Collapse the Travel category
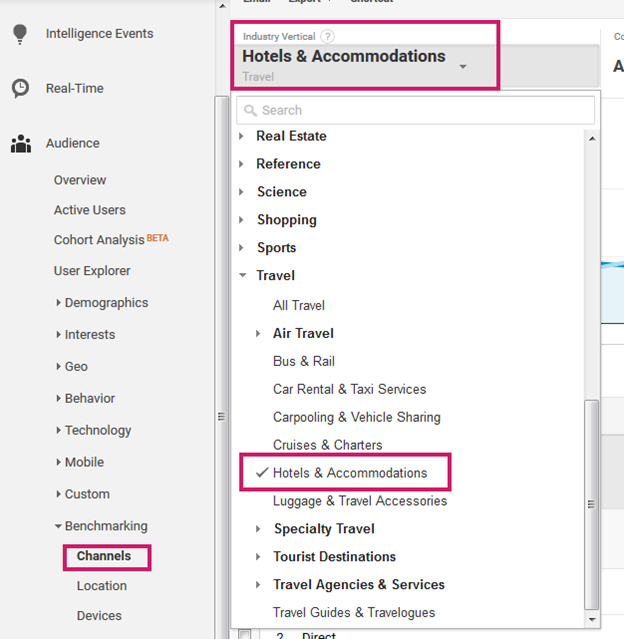 243,275
